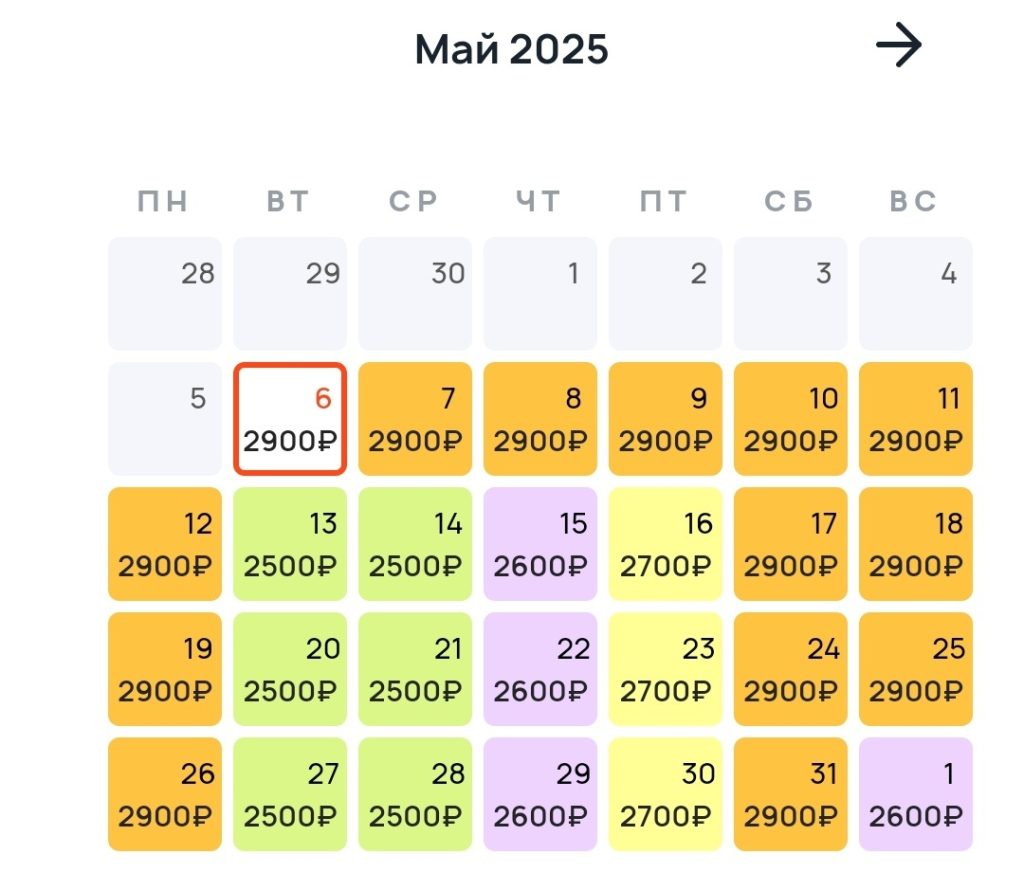Image resolution: width=1024 pixels, height=872 pixels.
Task: Pick June 1 for 2600₽
Action: click(915, 794)
